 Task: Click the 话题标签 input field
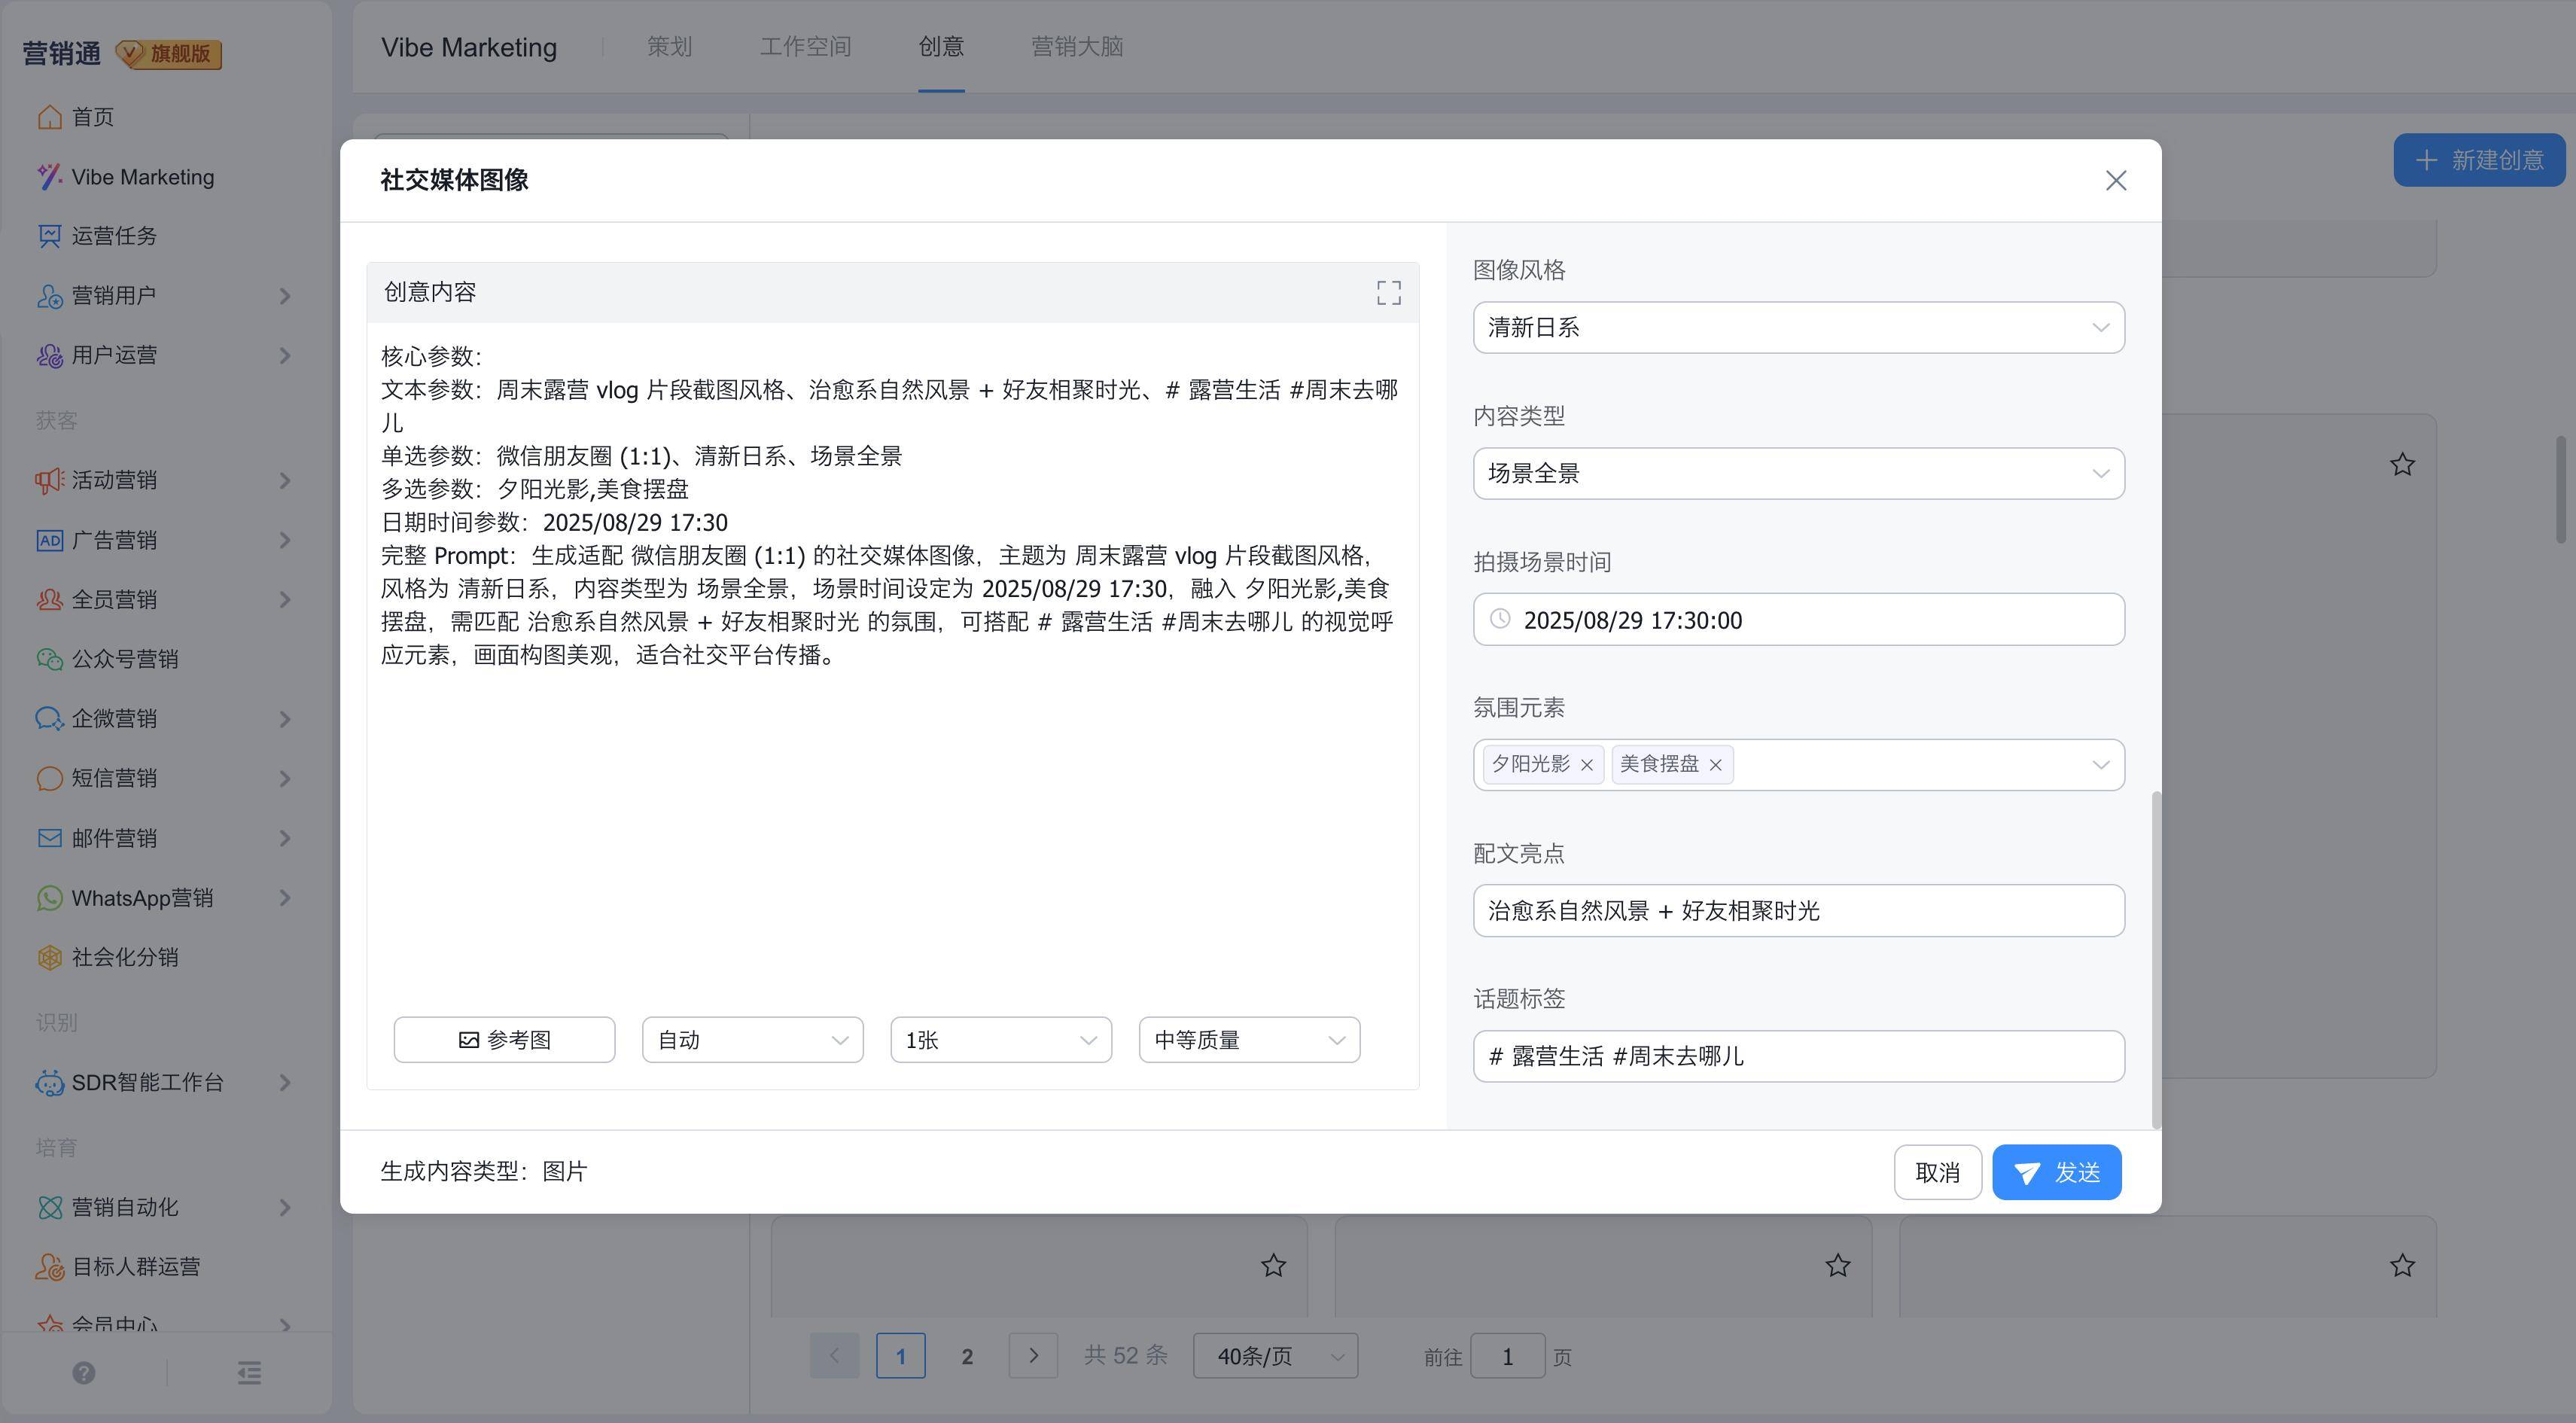point(1798,1056)
